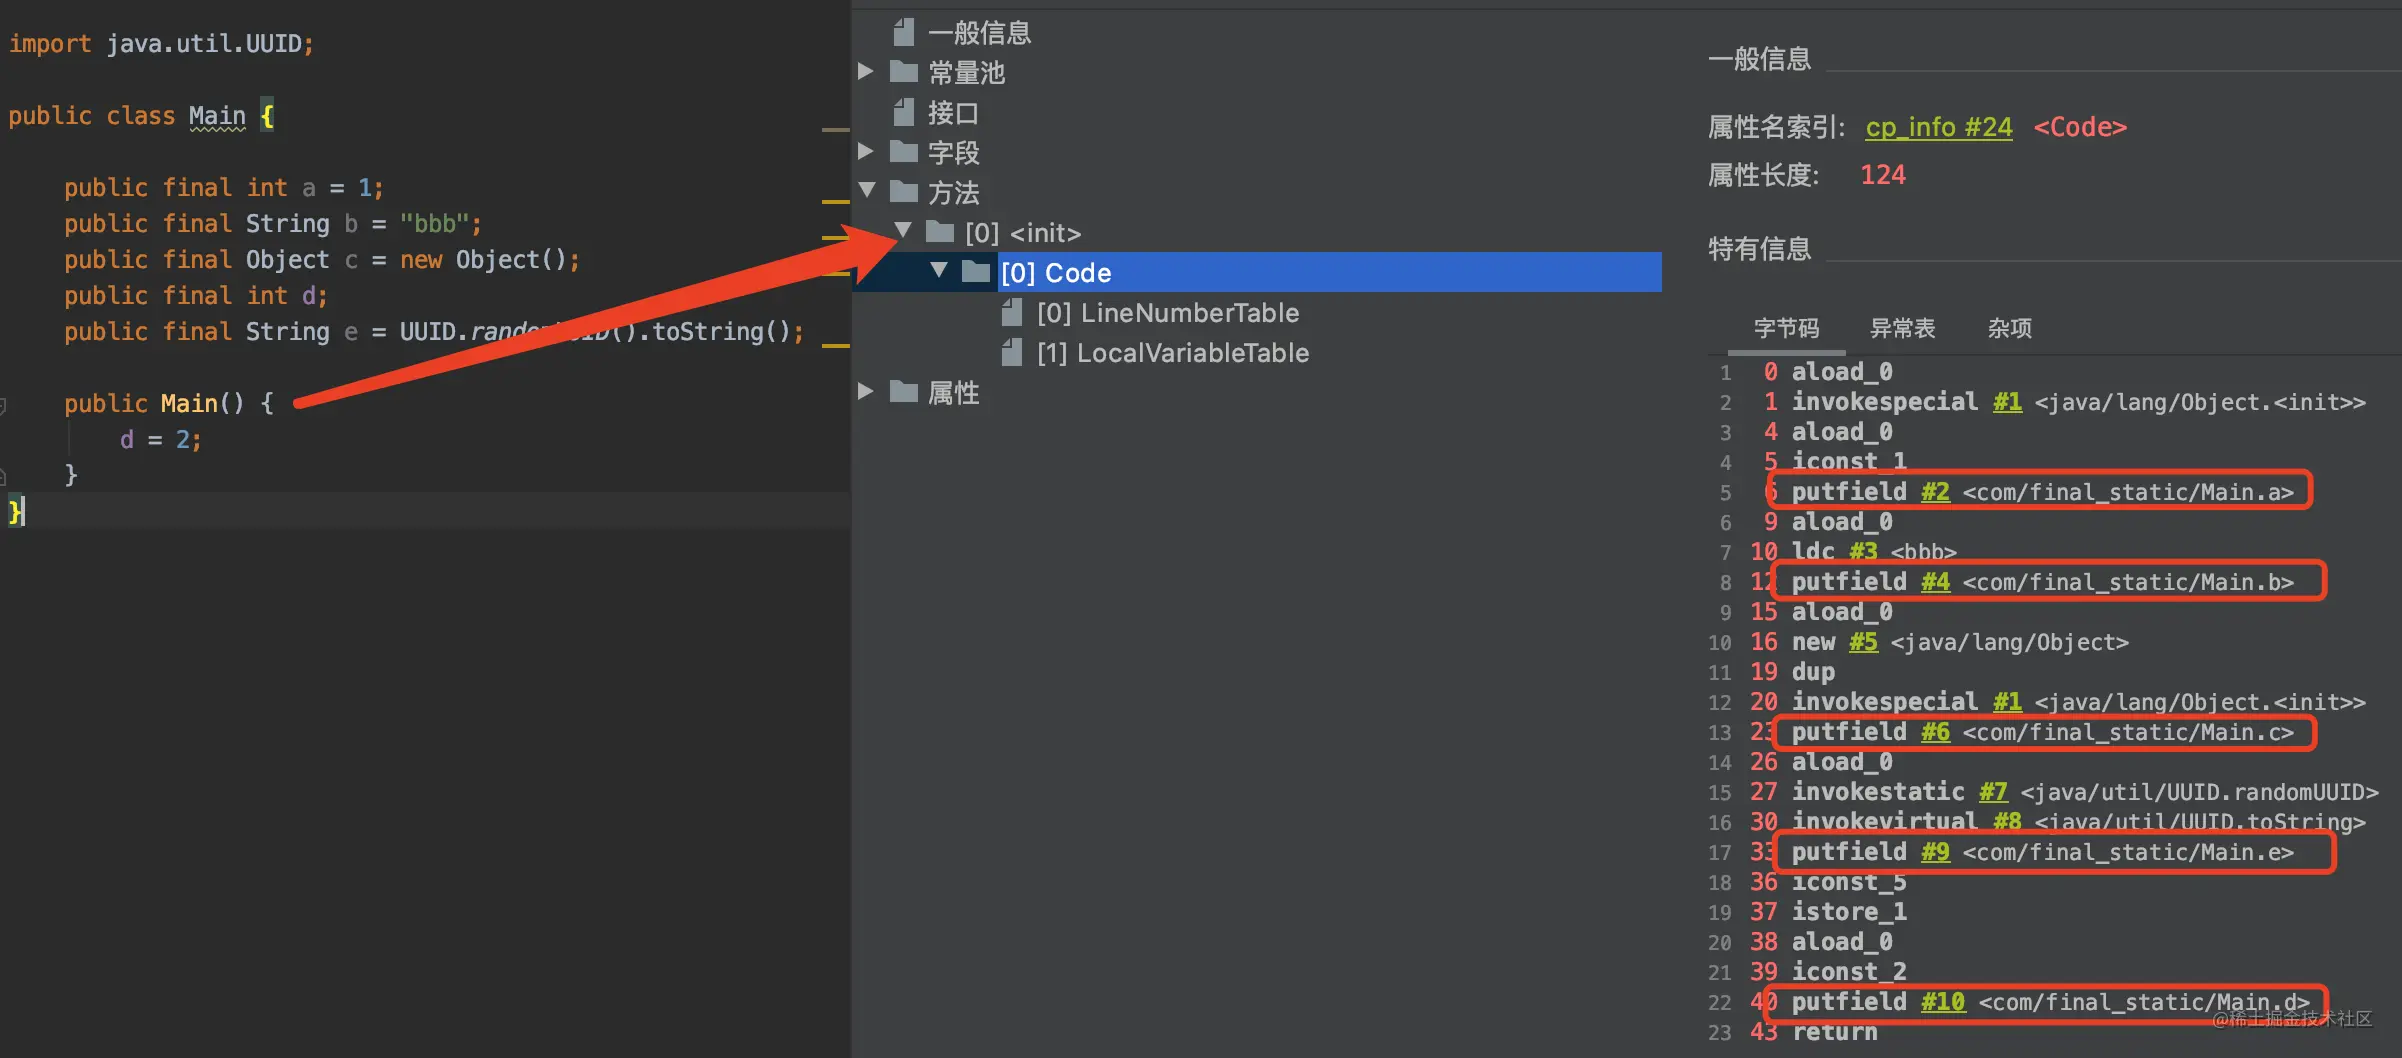Click the 'import java.util.UUID;' code line
This screenshot has width=2402, height=1058.
tap(161, 44)
